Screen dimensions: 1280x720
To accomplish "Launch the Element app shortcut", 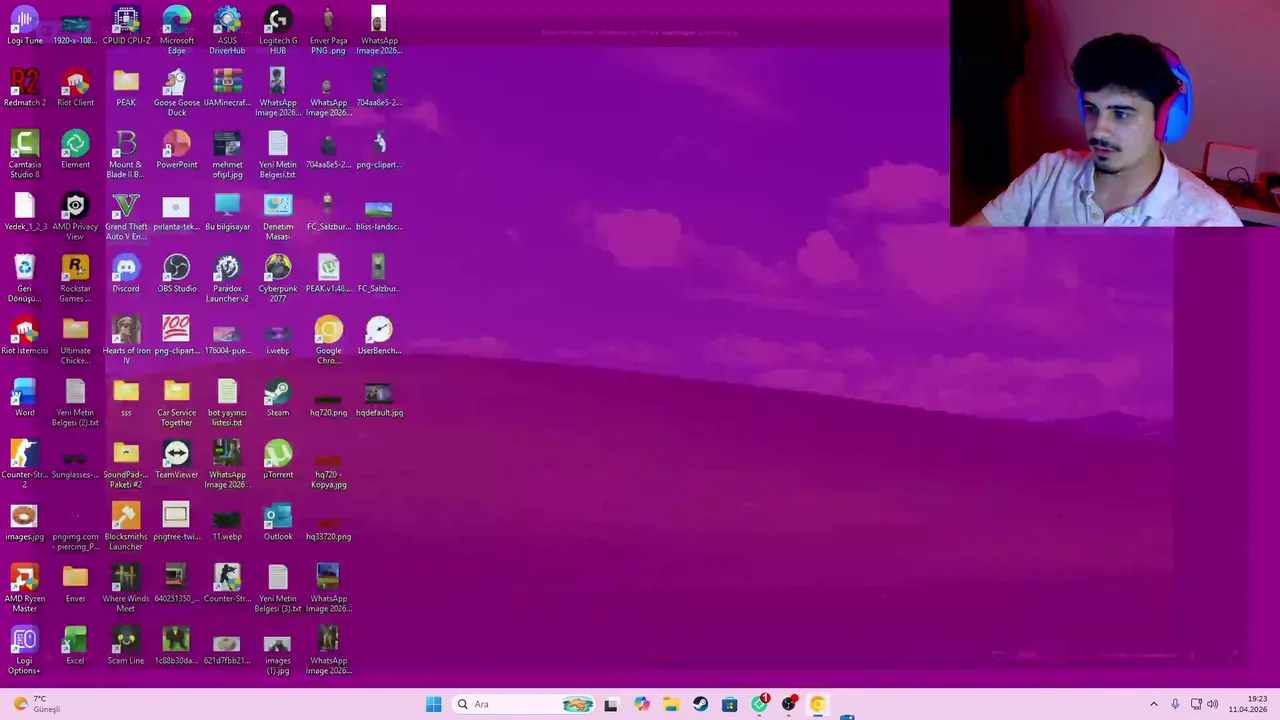I will click(75, 151).
